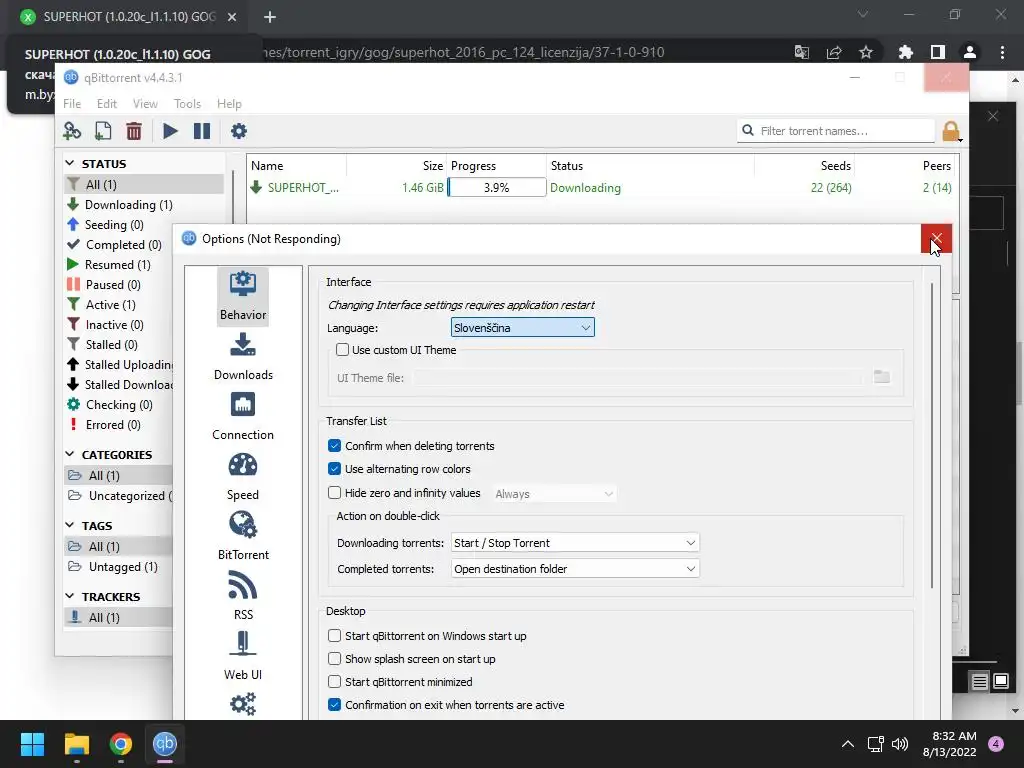Click the lock icon beside the filter field
Viewport: 1024px width, 768px height.
tap(951, 131)
